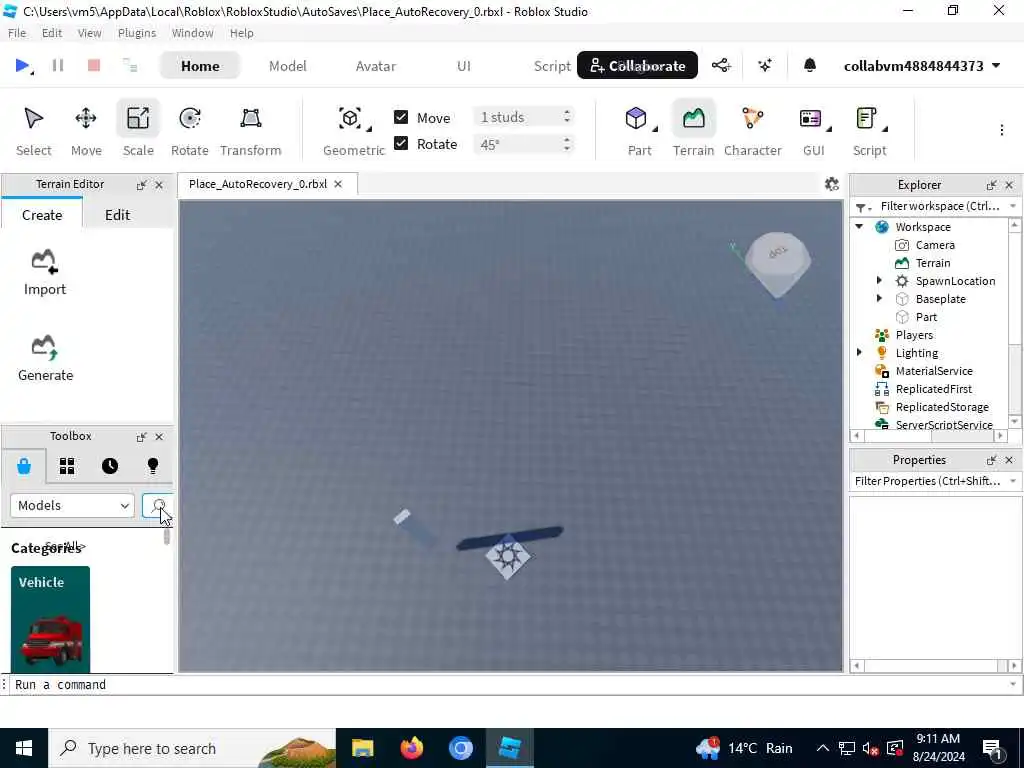The width and height of the screenshot is (1024, 768).
Task: Select Terrain in the Explorer tree
Action: [933, 263]
